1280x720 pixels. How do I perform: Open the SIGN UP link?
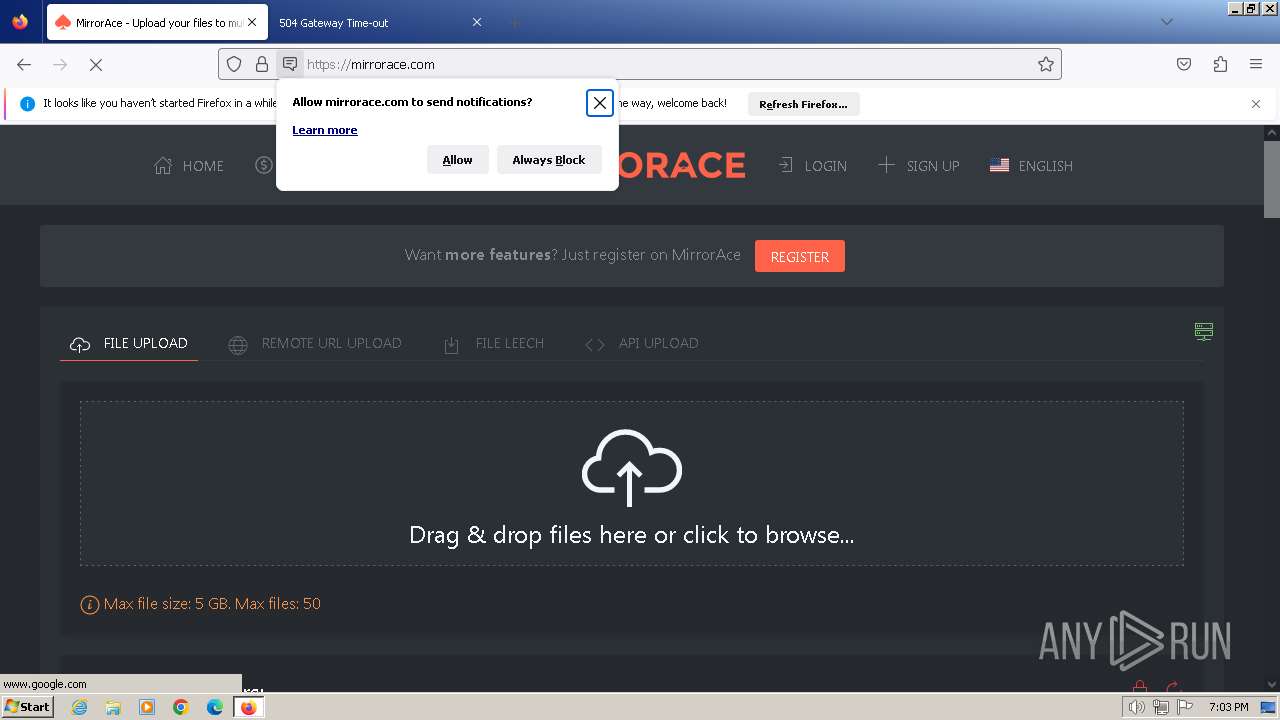click(918, 166)
